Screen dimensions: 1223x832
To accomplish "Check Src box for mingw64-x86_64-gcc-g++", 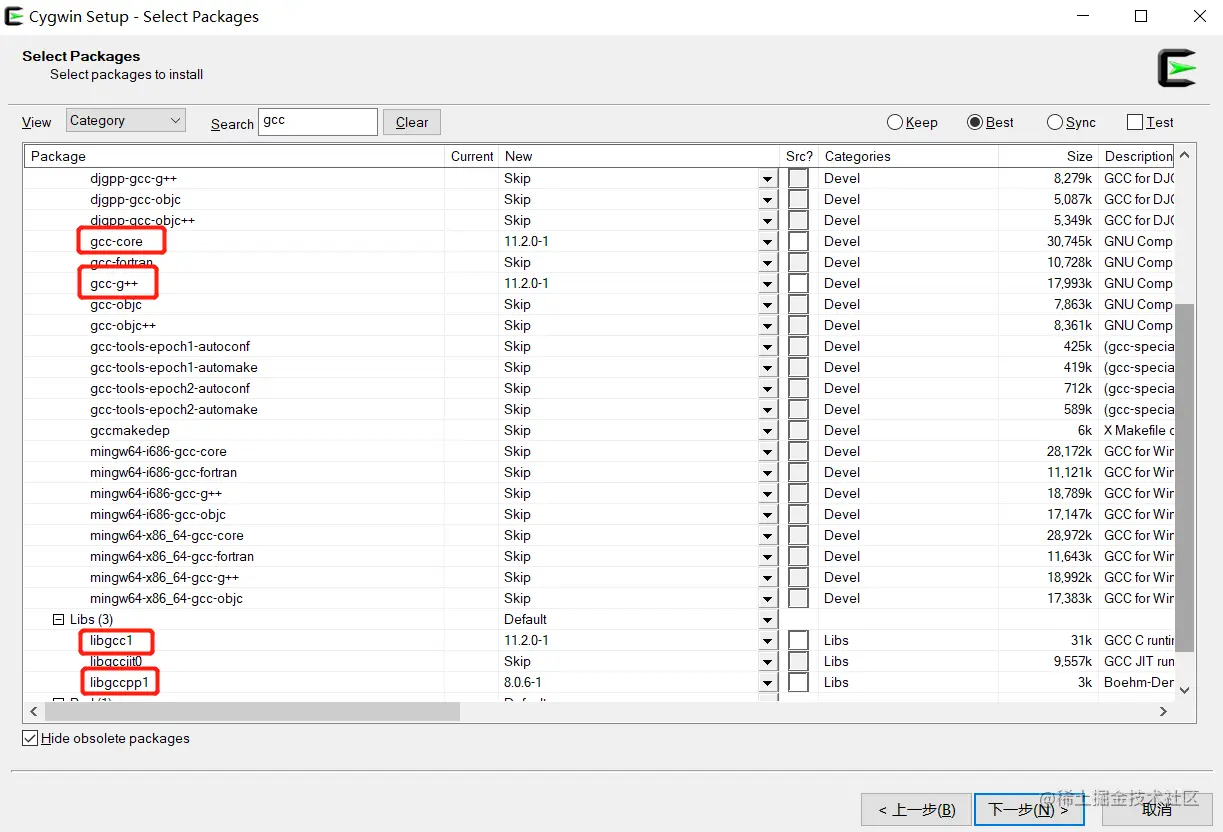I will [x=798, y=577].
